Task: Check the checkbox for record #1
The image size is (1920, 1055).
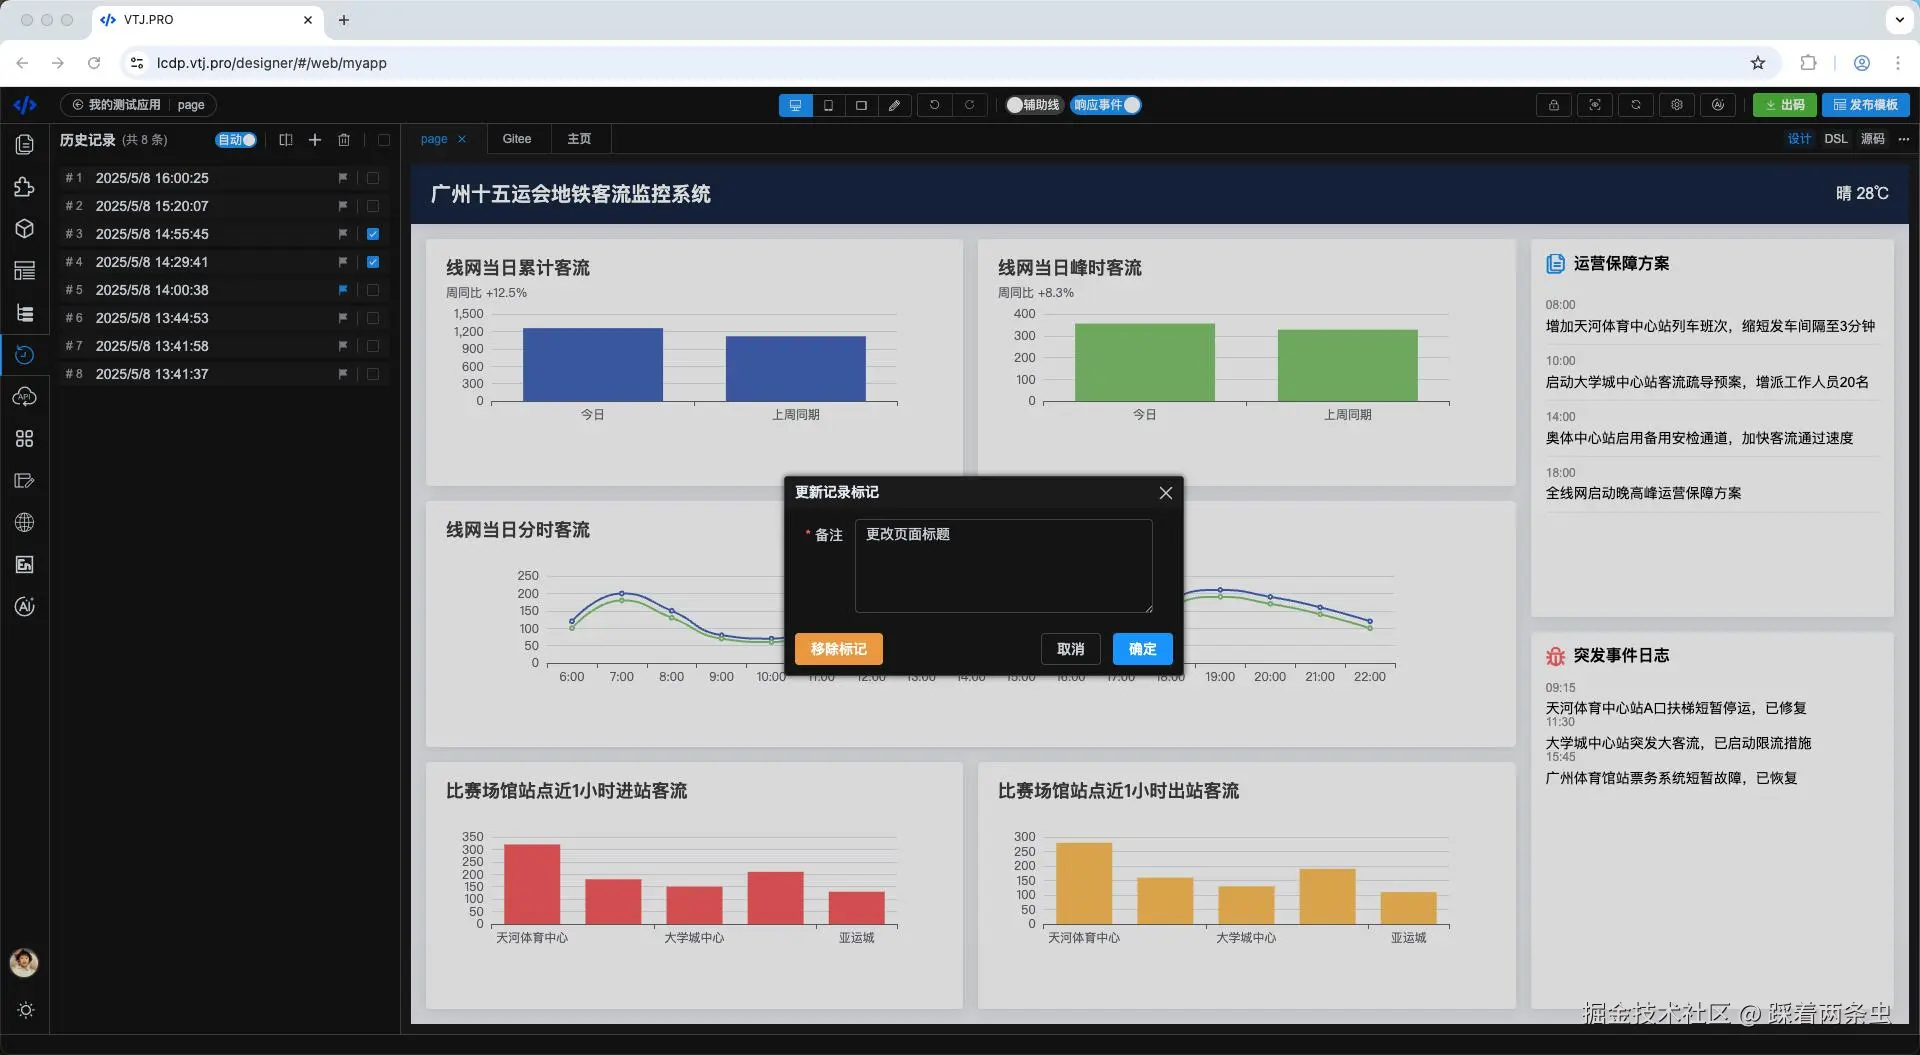Action: pos(373,178)
